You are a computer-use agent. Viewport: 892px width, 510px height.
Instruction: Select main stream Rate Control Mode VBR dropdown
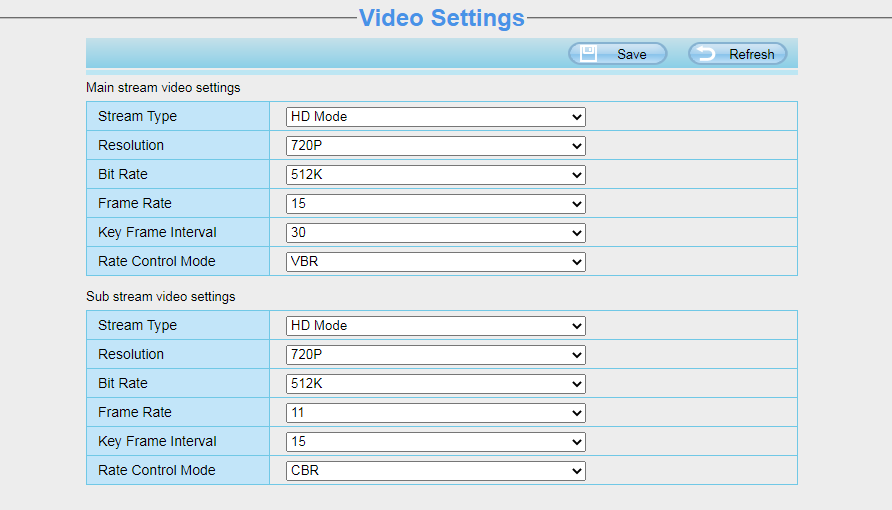(x=435, y=262)
